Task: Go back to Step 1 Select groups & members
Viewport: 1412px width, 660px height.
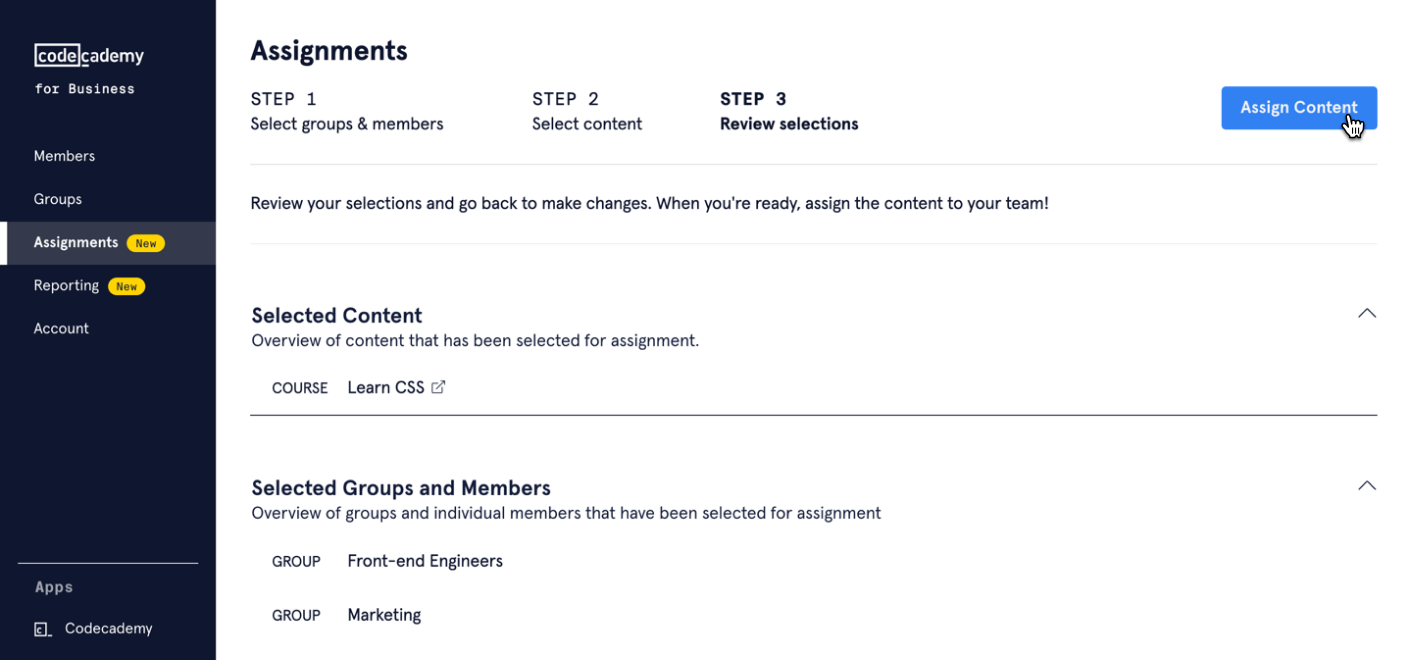Action: tap(346, 112)
